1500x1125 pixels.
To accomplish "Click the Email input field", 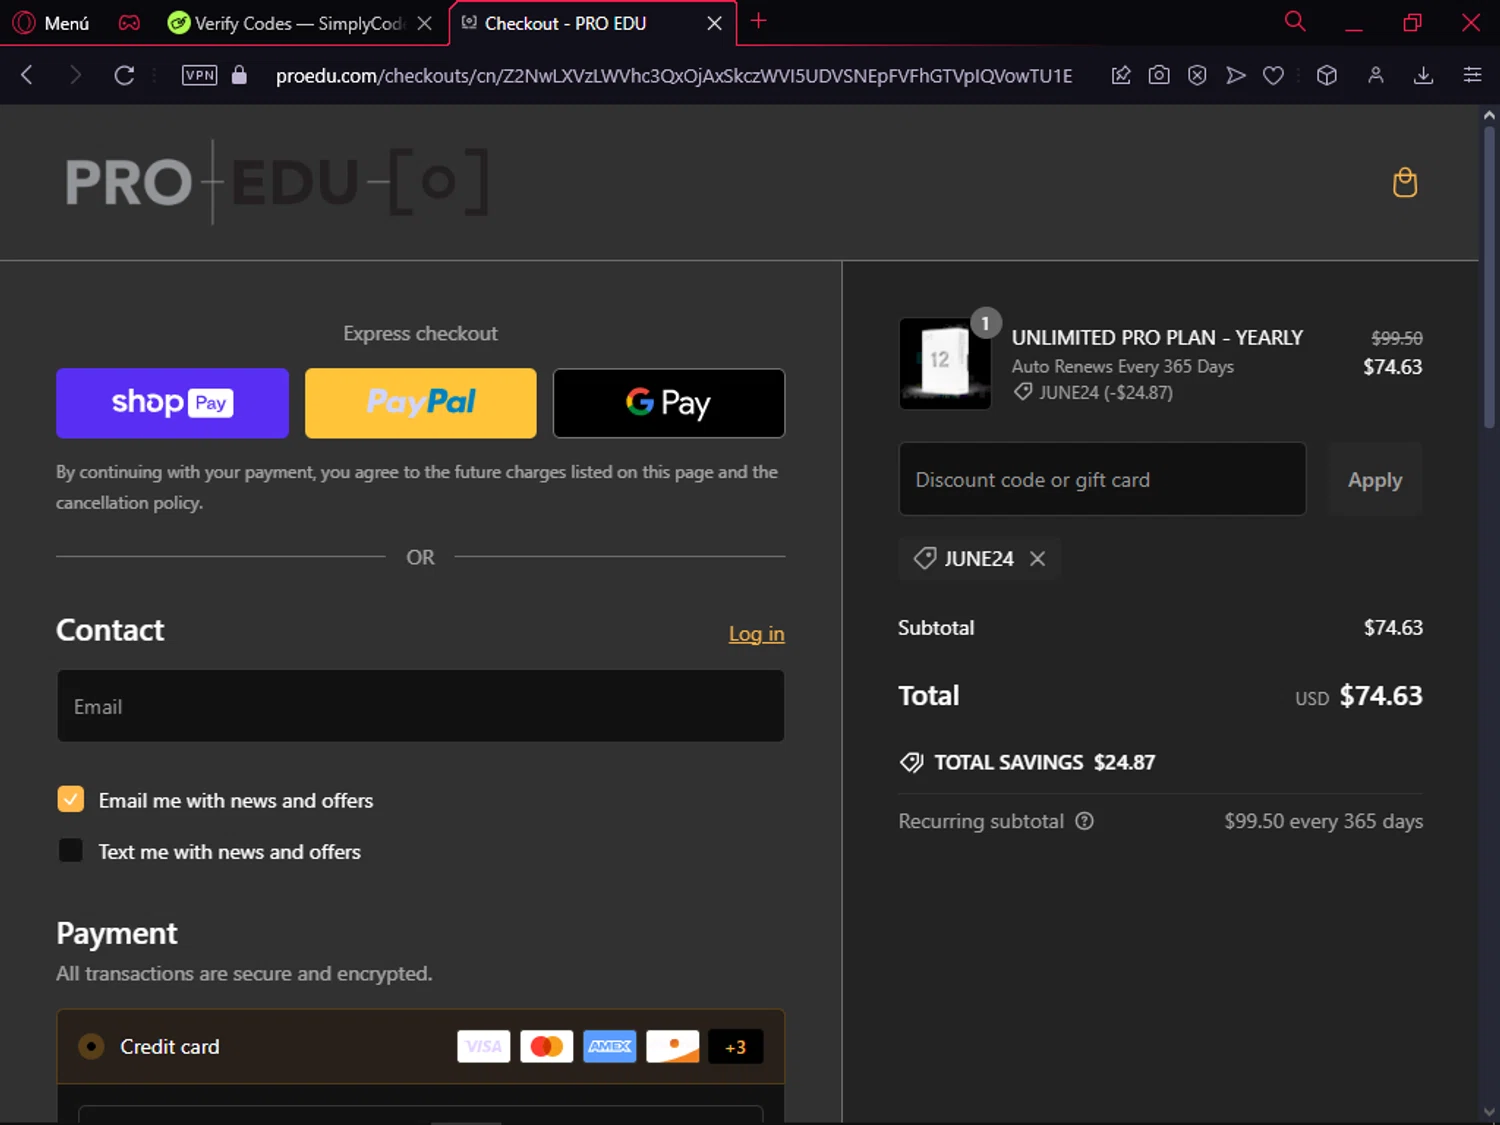I will coord(421,706).
